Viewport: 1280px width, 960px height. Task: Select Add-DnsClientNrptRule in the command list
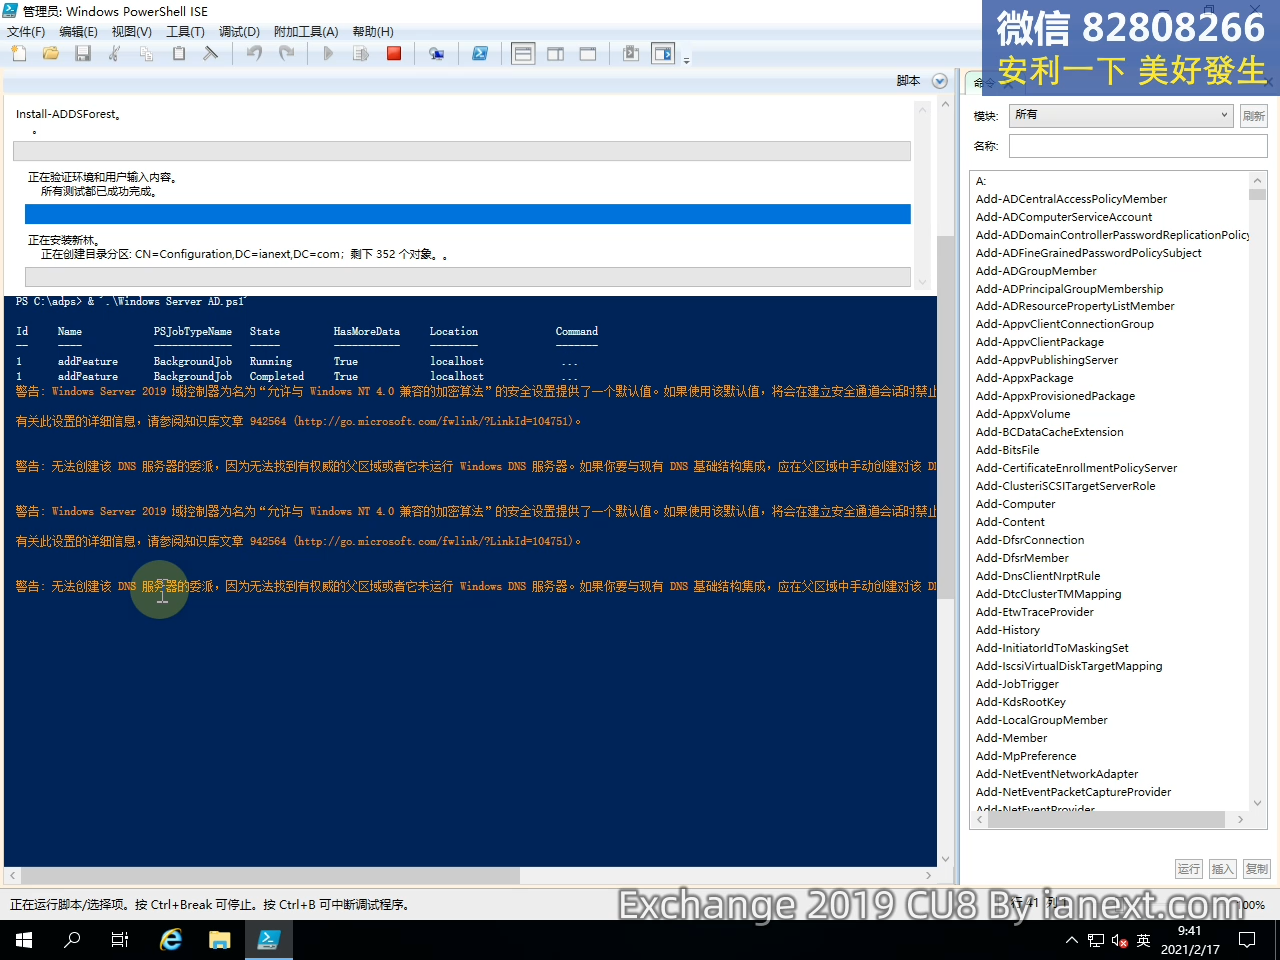pos(1038,576)
